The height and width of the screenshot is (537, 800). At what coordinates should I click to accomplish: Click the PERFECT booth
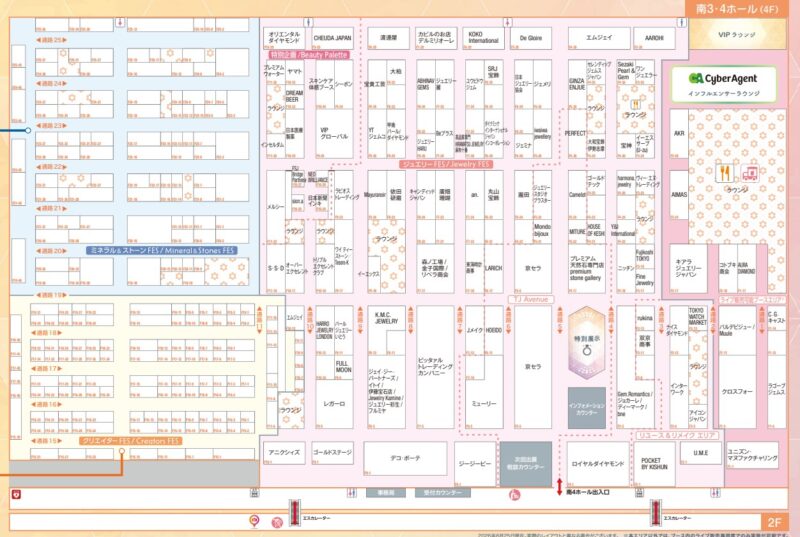click(x=577, y=134)
